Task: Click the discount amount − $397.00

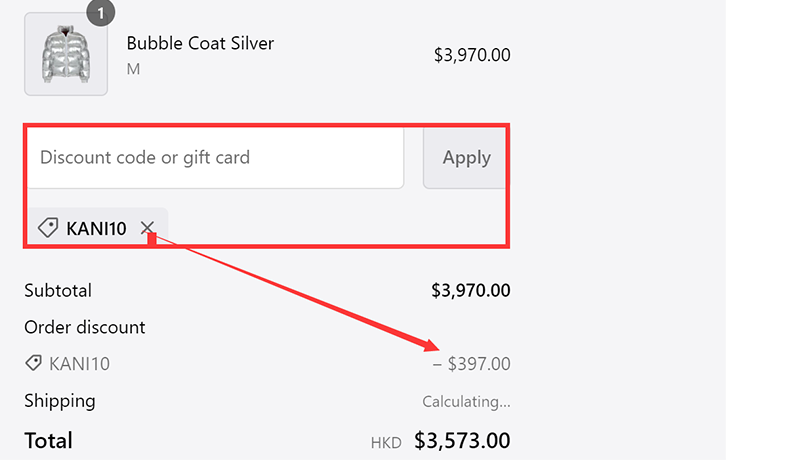Action: click(x=471, y=364)
